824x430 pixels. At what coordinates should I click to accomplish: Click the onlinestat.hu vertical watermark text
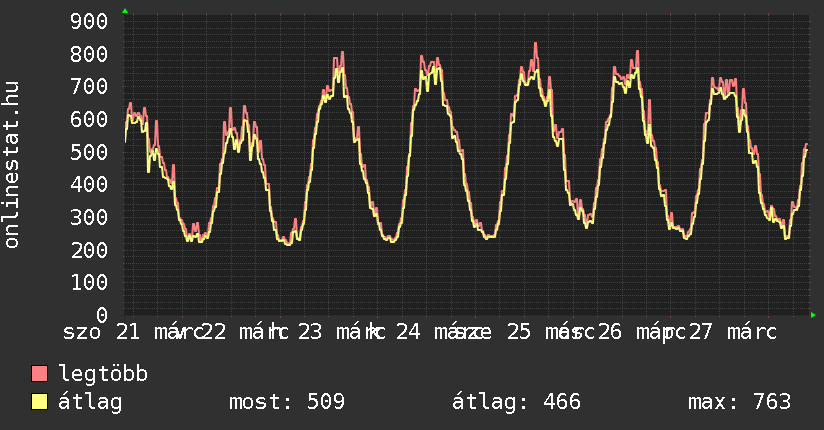coord(12,166)
